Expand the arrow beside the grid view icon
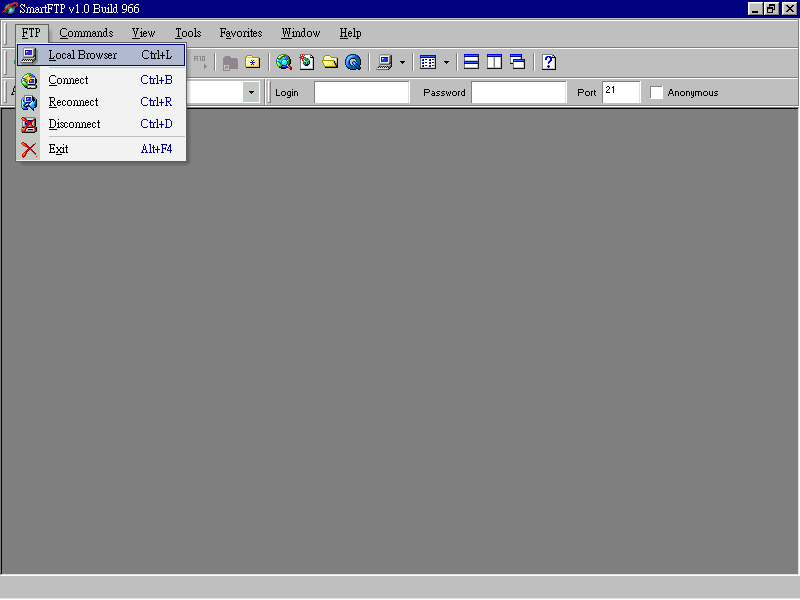800x600 pixels. [446, 63]
